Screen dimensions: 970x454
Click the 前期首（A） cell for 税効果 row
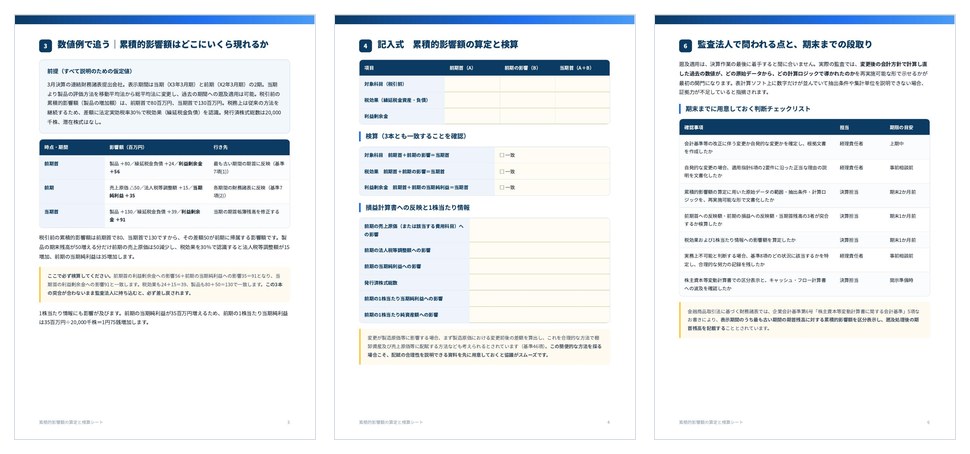tap(471, 100)
